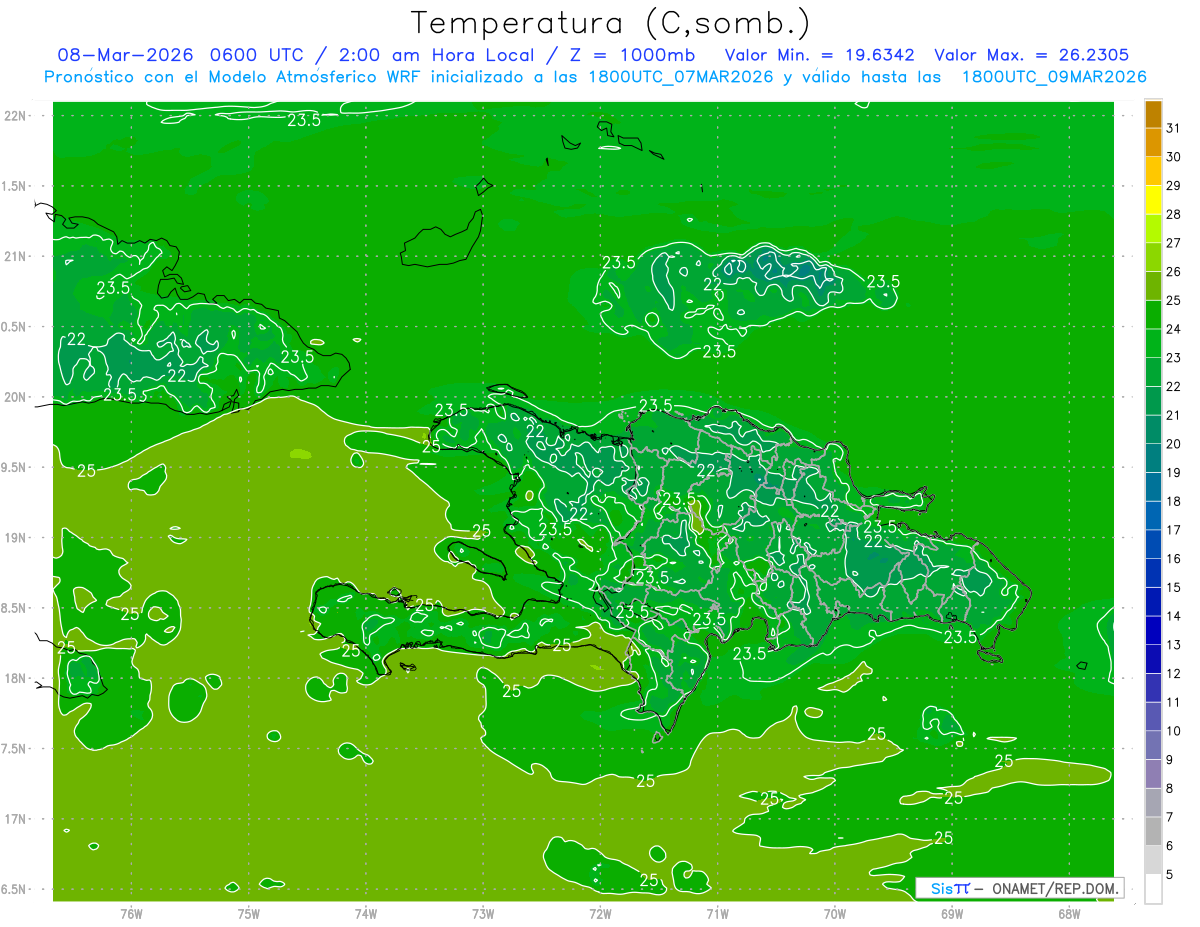Click the yellow legend swatch between 28 and 29
This screenshot has width=1200, height=927.
pyautogui.click(x=1153, y=200)
